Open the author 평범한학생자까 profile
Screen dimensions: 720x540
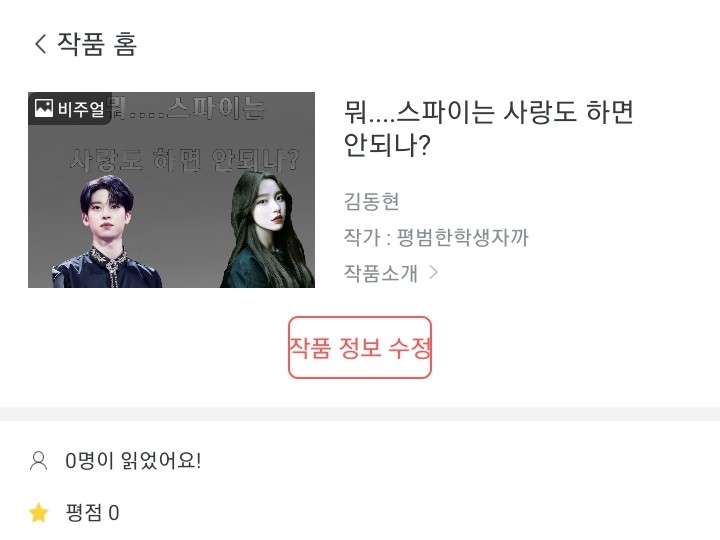click(x=462, y=237)
